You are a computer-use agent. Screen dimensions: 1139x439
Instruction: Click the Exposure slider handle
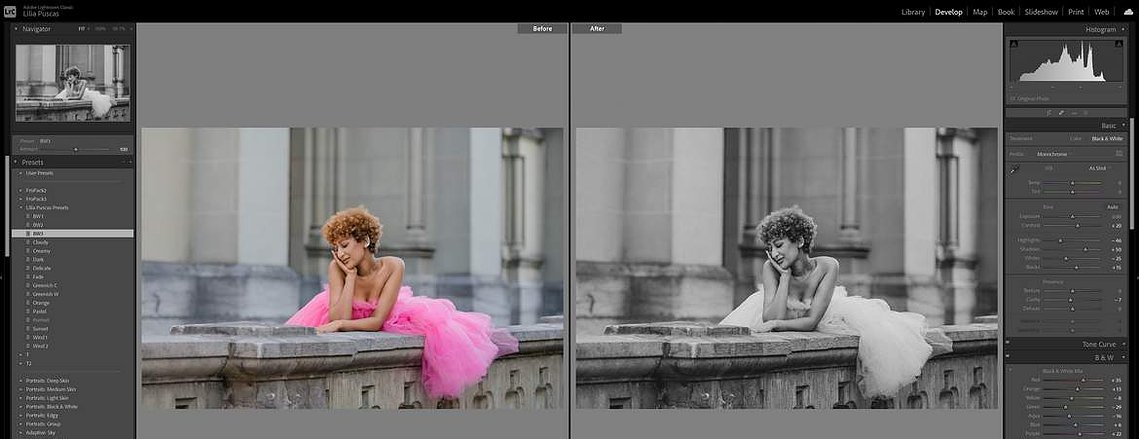pos(1073,217)
